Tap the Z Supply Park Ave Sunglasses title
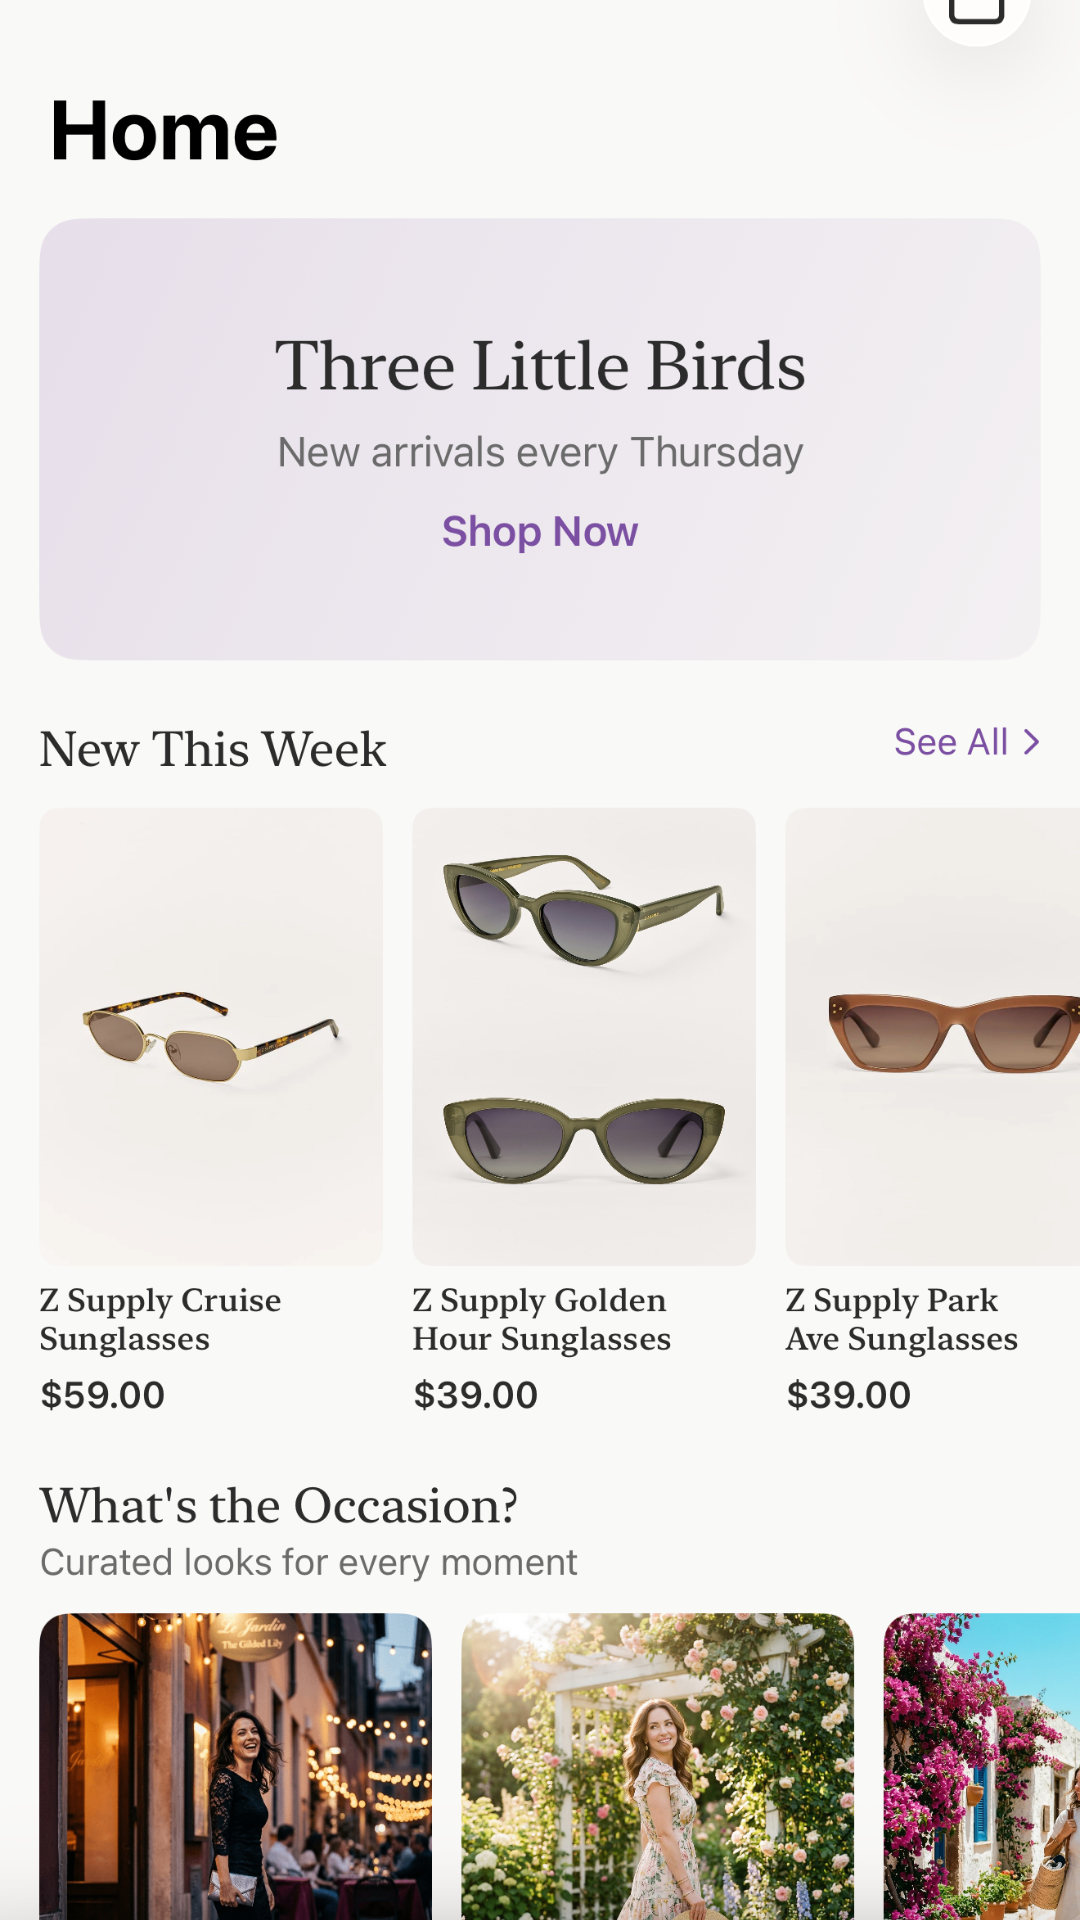 (x=901, y=1319)
